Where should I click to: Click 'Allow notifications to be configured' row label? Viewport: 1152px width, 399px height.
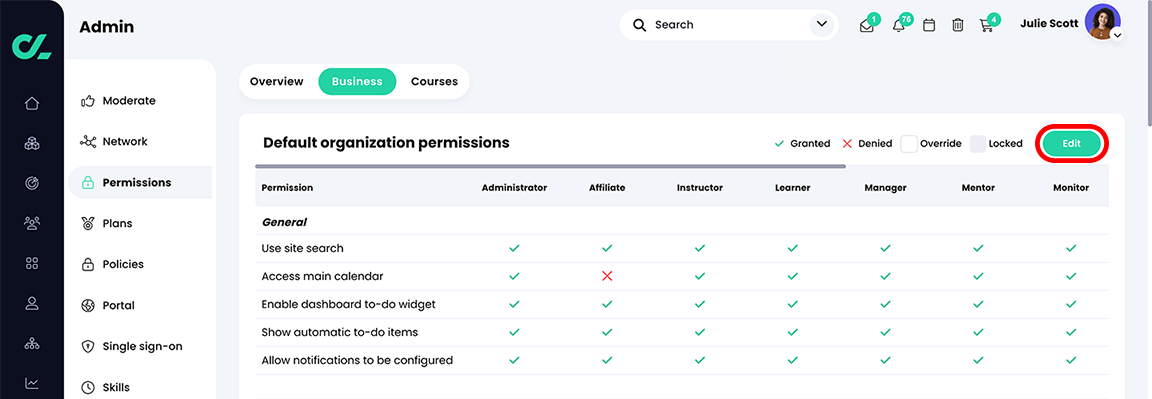(x=357, y=360)
